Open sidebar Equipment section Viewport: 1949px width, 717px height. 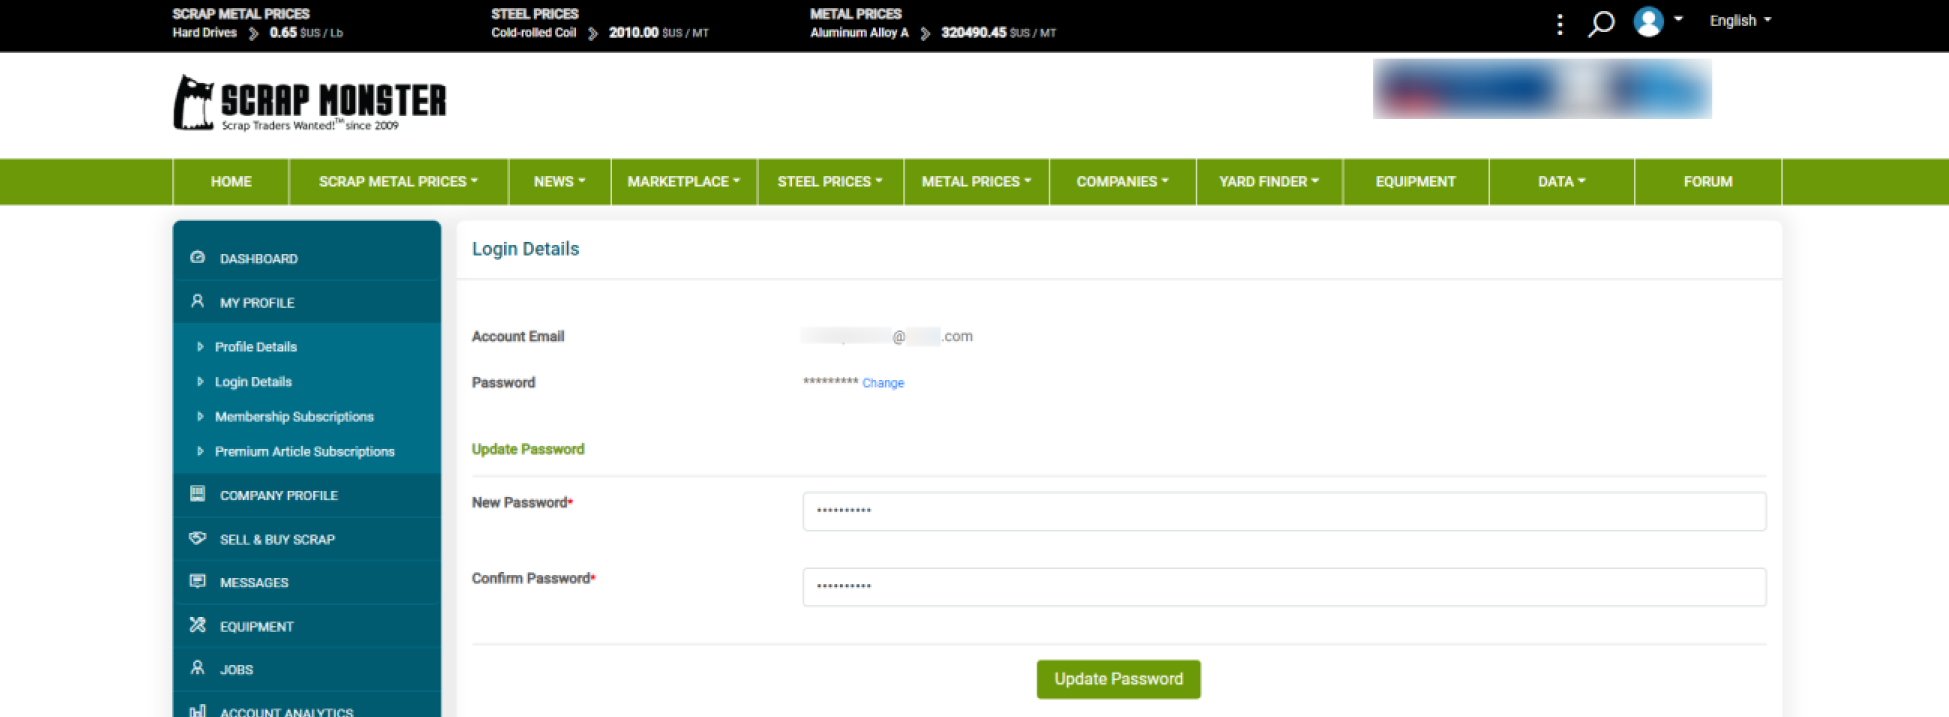coord(256,627)
